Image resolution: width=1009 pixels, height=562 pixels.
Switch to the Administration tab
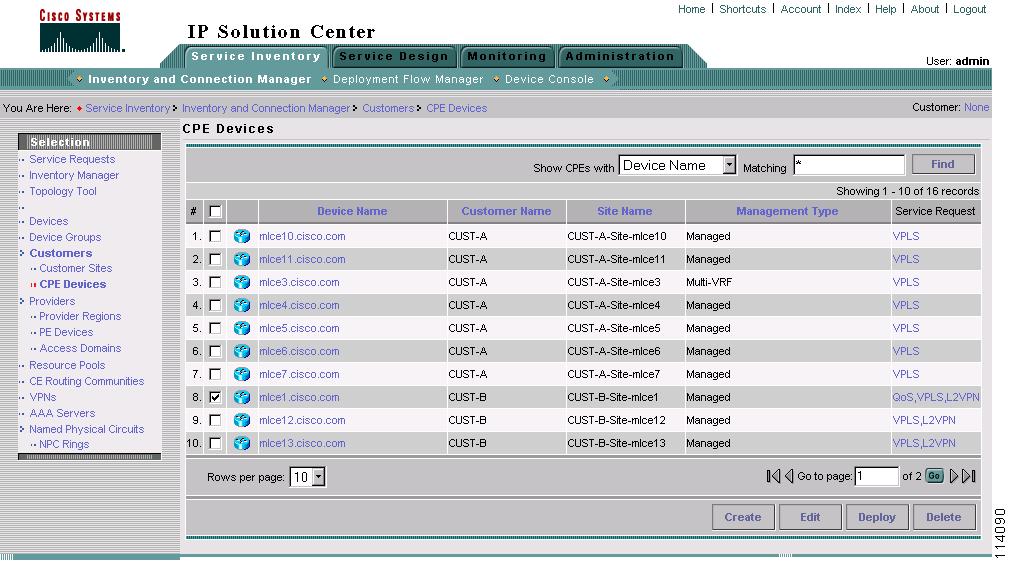click(620, 57)
